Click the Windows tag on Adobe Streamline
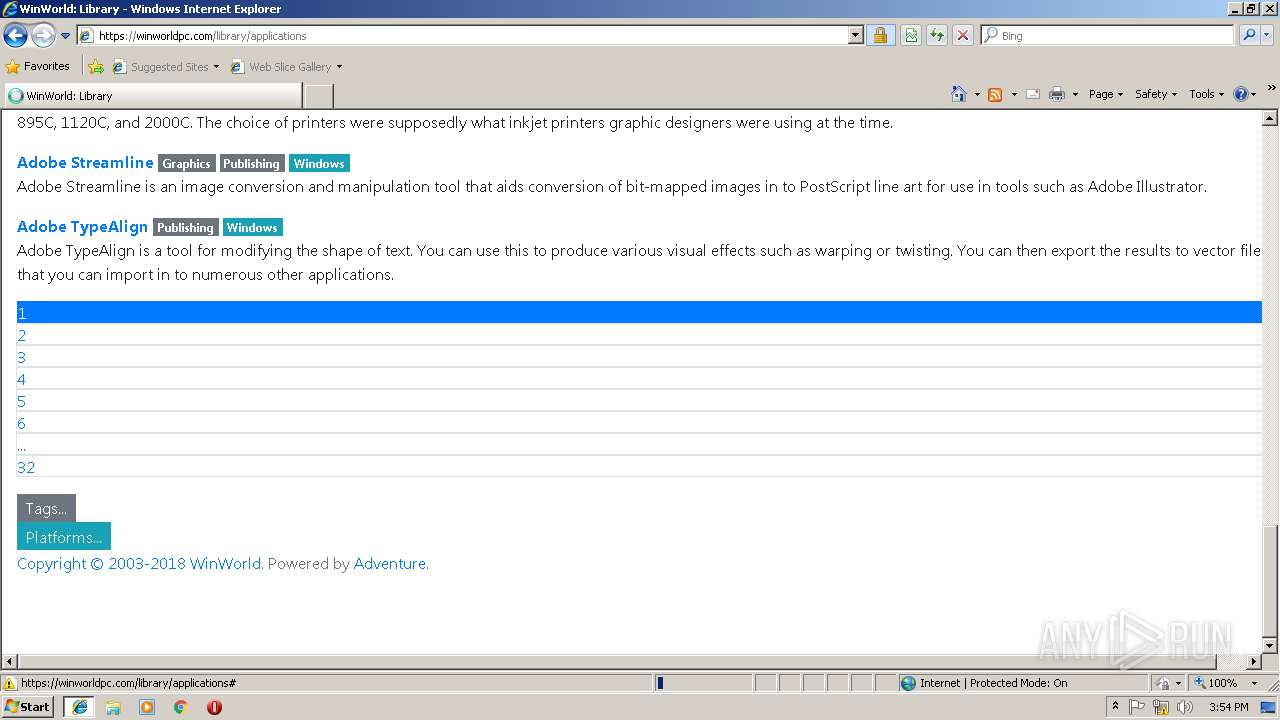Screen dimensions: 1280x720 point(319,164)
